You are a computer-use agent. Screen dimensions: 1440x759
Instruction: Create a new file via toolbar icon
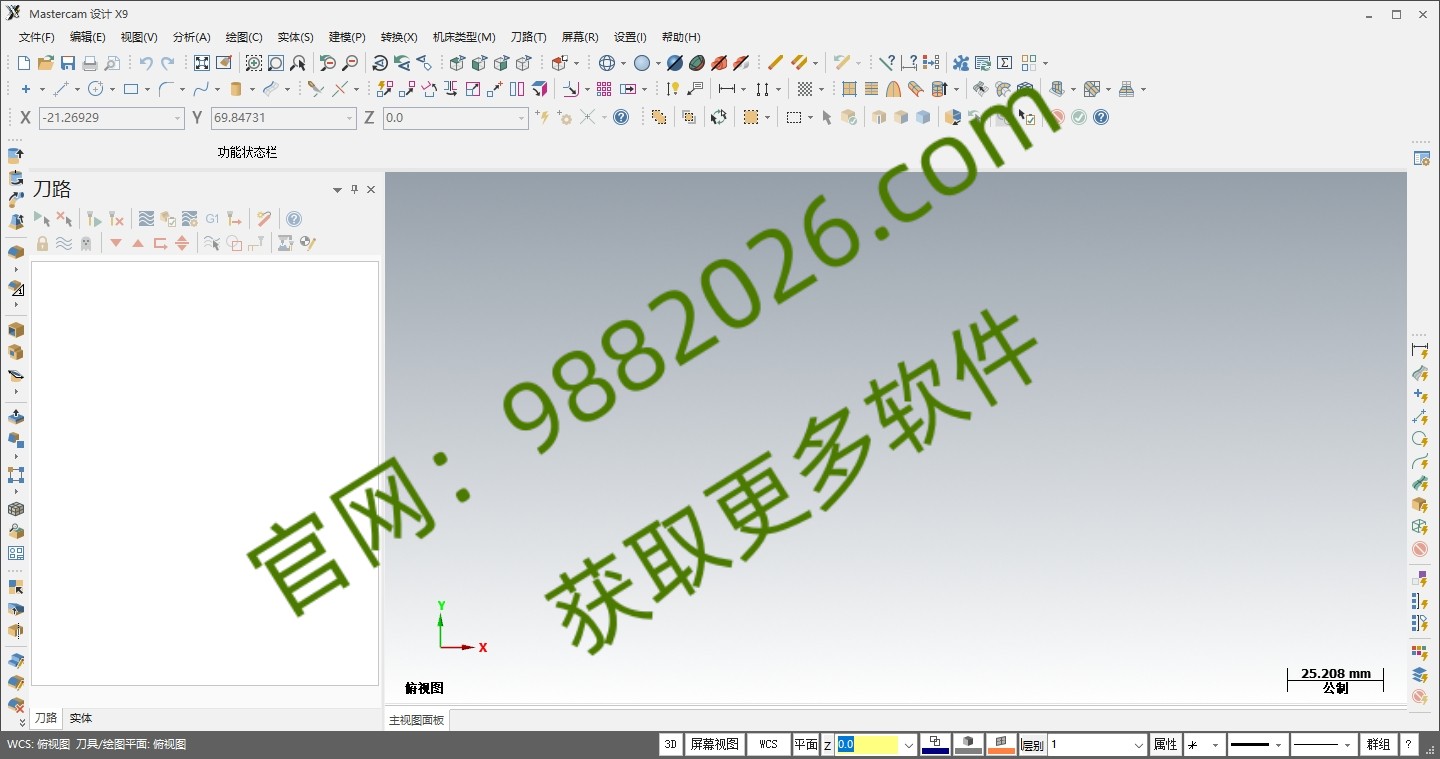point(23,63)
